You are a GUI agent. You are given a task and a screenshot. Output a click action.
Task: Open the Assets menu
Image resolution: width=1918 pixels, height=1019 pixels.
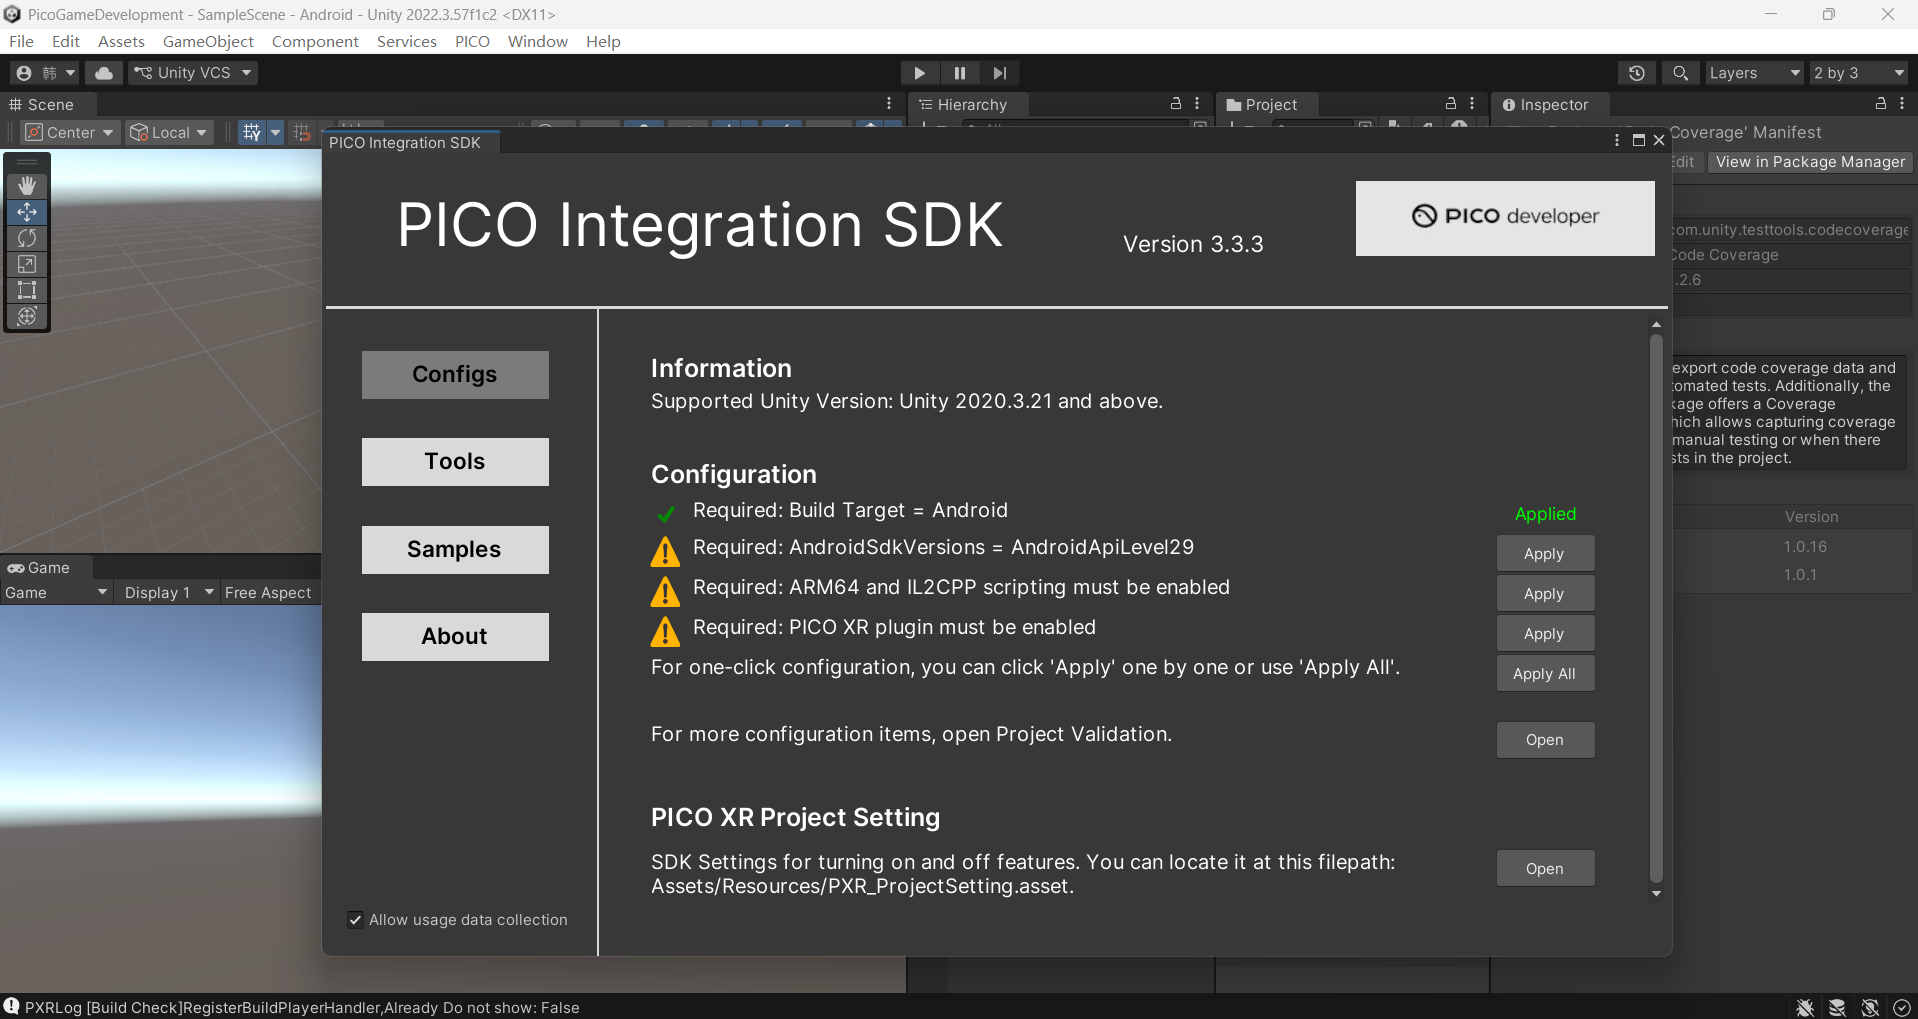121,41
